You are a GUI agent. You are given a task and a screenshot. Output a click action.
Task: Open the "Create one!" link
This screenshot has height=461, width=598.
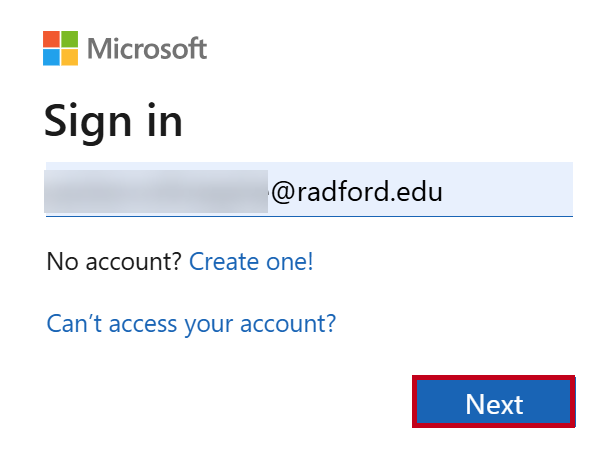[x=251, y=262]
